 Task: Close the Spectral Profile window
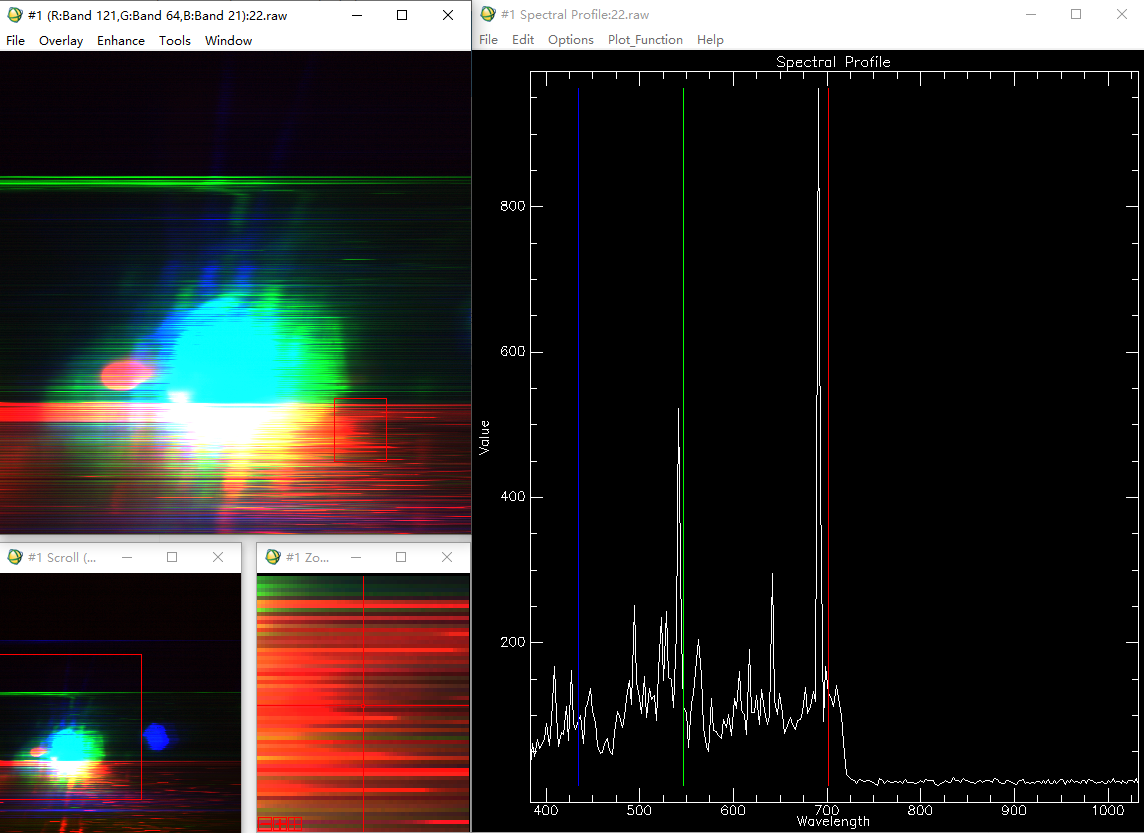coord(1121,14)
